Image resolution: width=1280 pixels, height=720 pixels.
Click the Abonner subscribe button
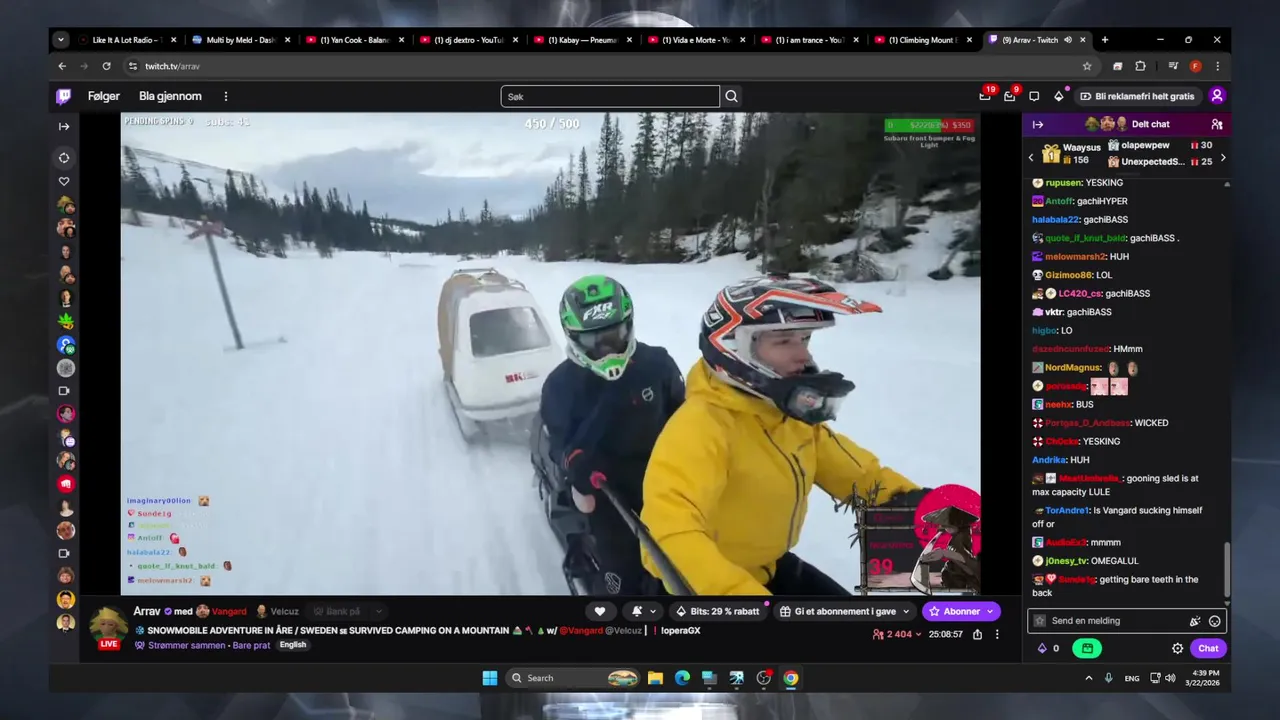click(x=961, y=611)
